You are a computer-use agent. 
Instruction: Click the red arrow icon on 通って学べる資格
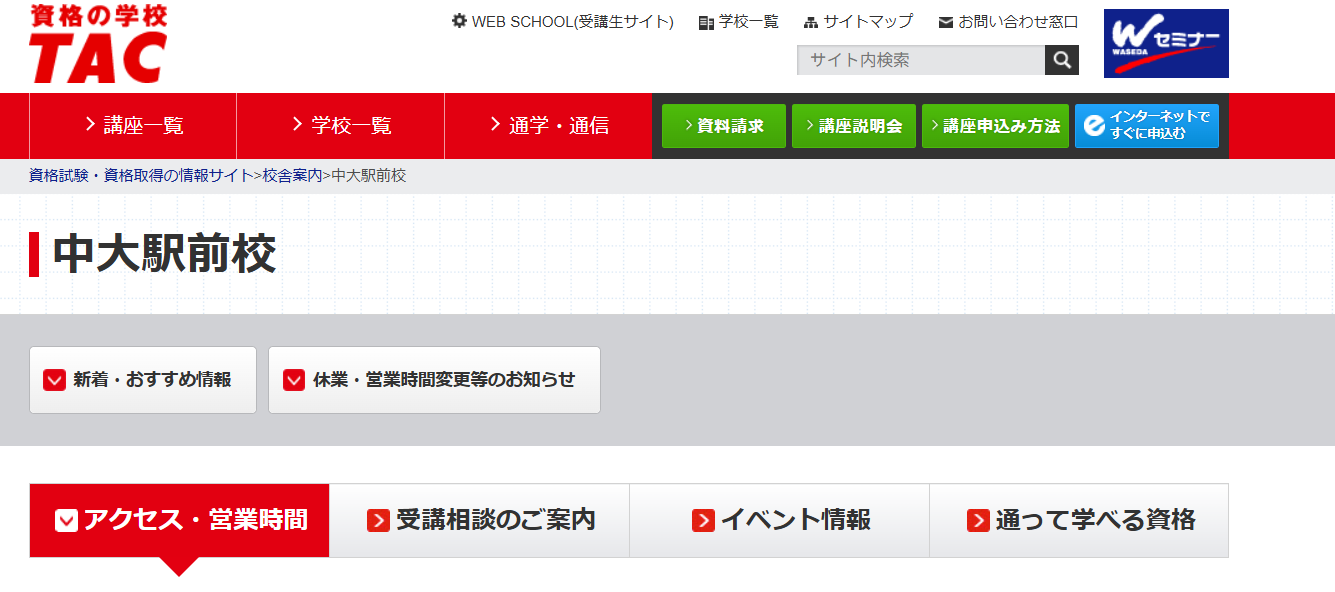coord(978,521)
